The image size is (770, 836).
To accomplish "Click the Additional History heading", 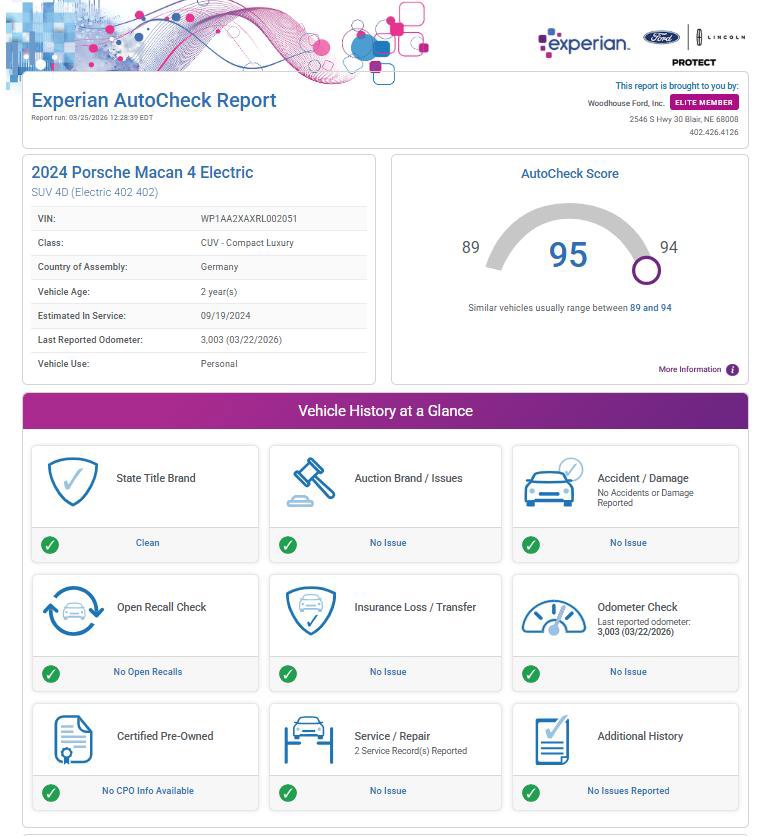I will pyautogui.click(x=640, y=736).
